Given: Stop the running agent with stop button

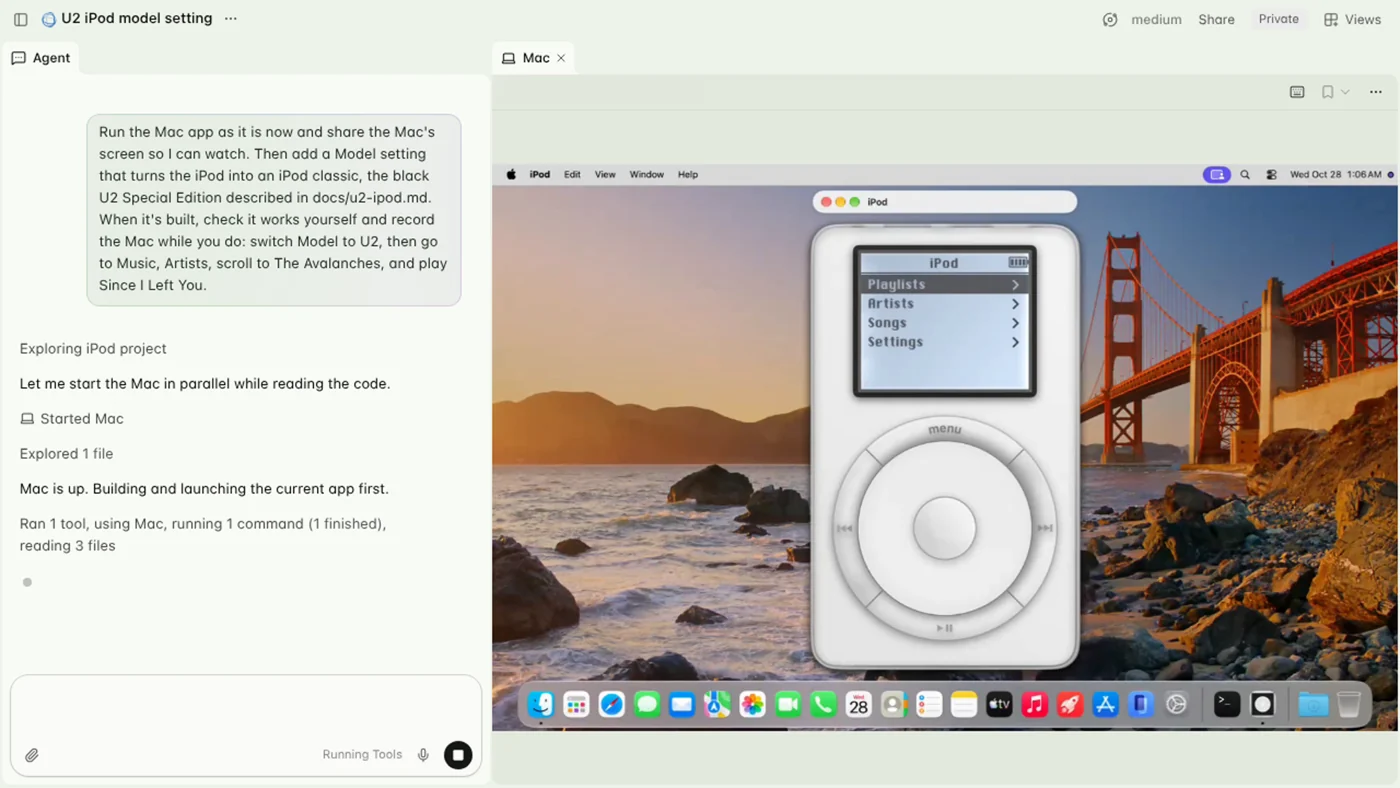Looking at the screenshot, I should point(458,755).
